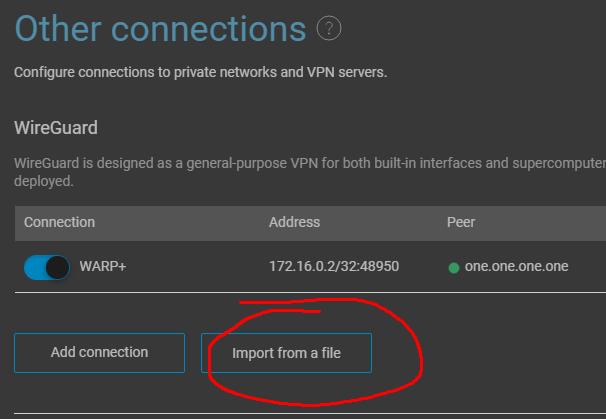Click the empty header area right of Peer
The image size is (606, 419).
point(541,223)
